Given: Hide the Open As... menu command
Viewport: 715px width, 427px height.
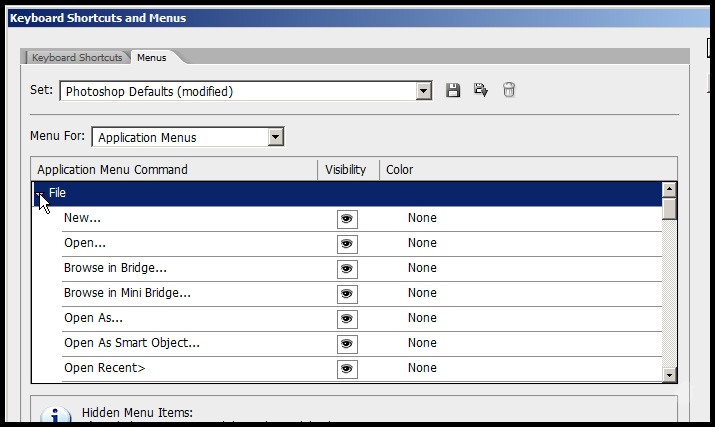Looking at the screenshot, I should 347,318.
